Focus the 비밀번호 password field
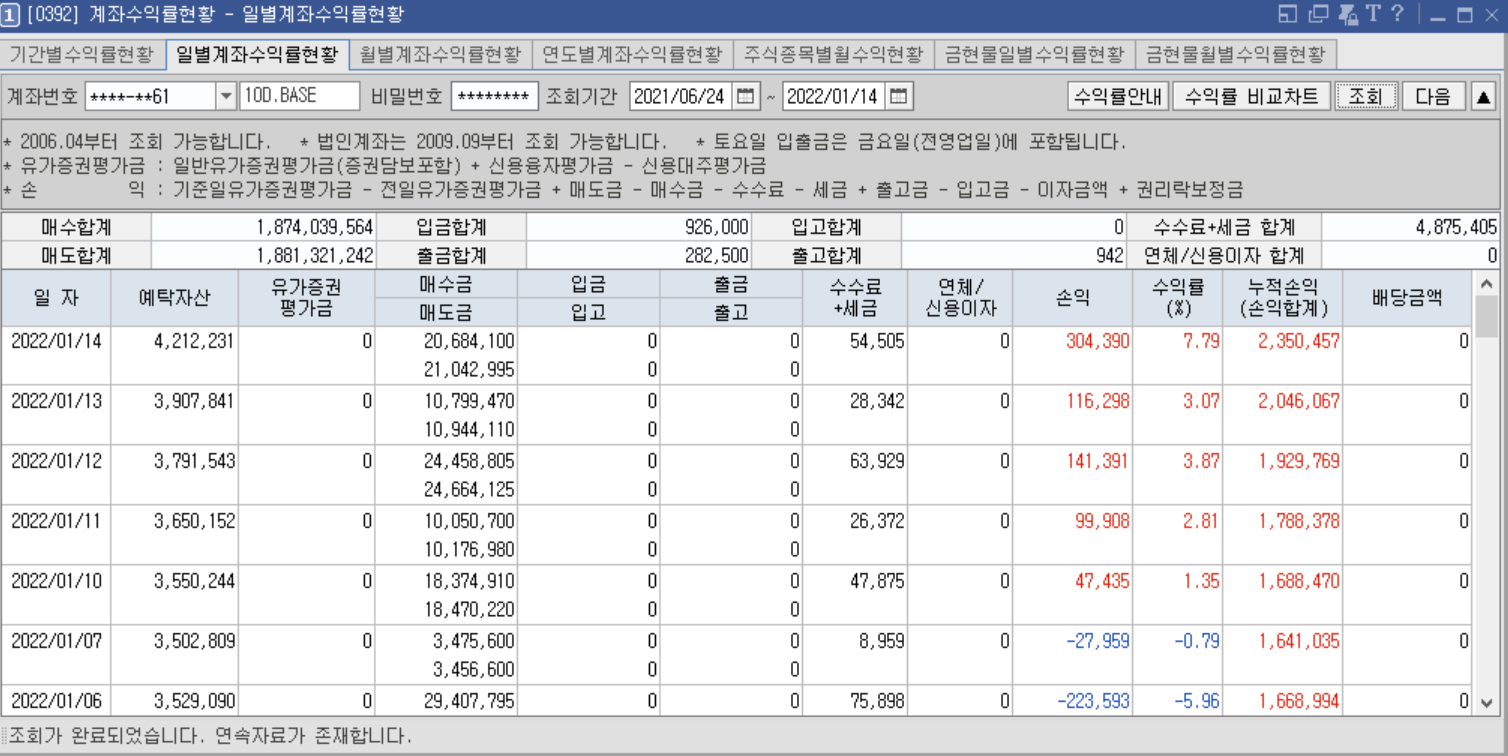The height and width of the screenshot is (756, 1508). coord(494,96)
